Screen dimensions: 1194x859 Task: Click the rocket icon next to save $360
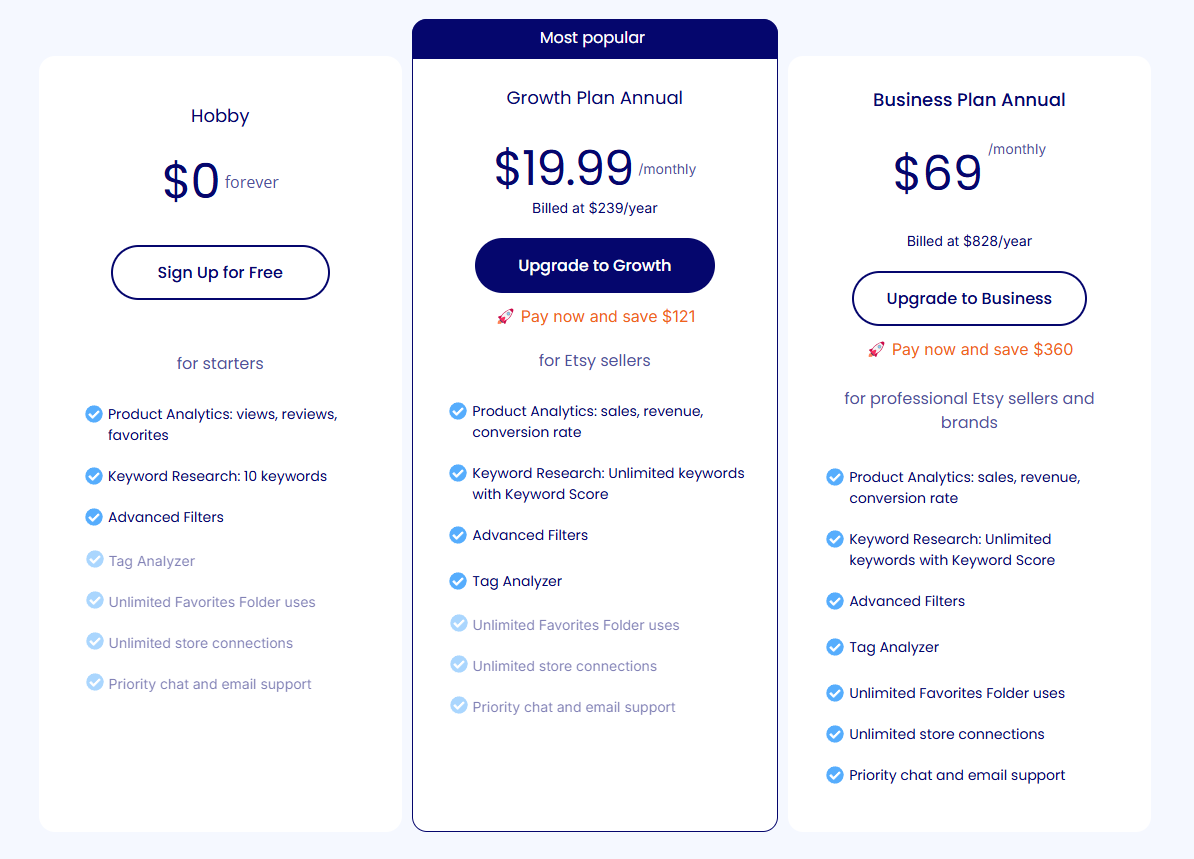point(877,350)
